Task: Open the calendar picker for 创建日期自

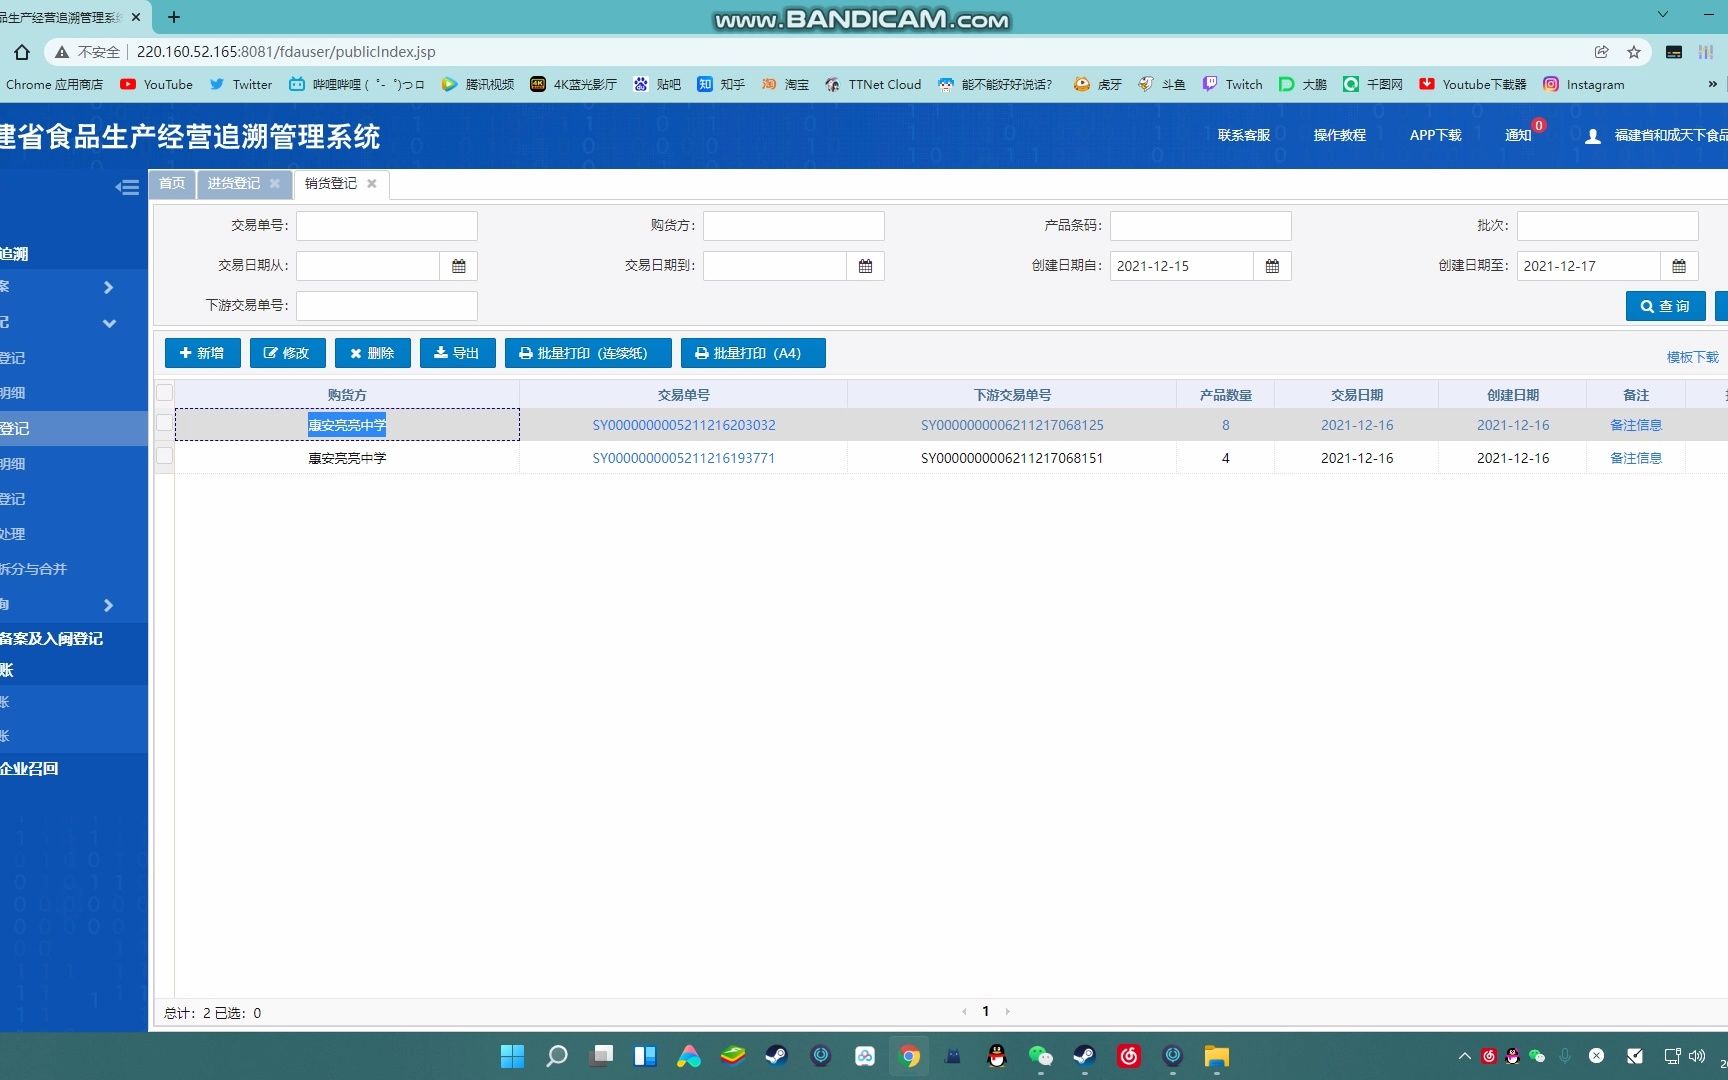Action: 1271,265
